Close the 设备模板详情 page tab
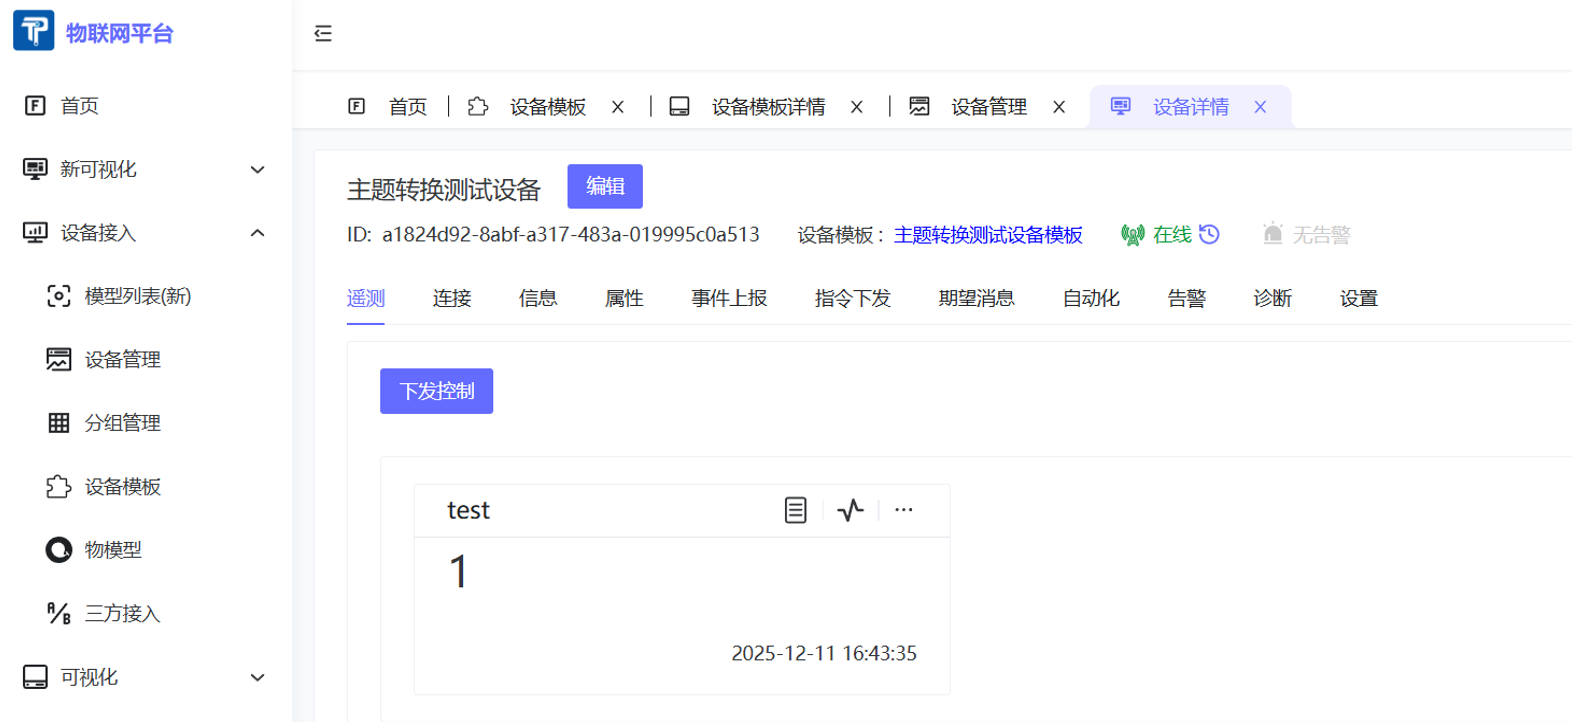Image resolution: width=1572 pixels, height=722 pixels. click(x=857, y=107)
